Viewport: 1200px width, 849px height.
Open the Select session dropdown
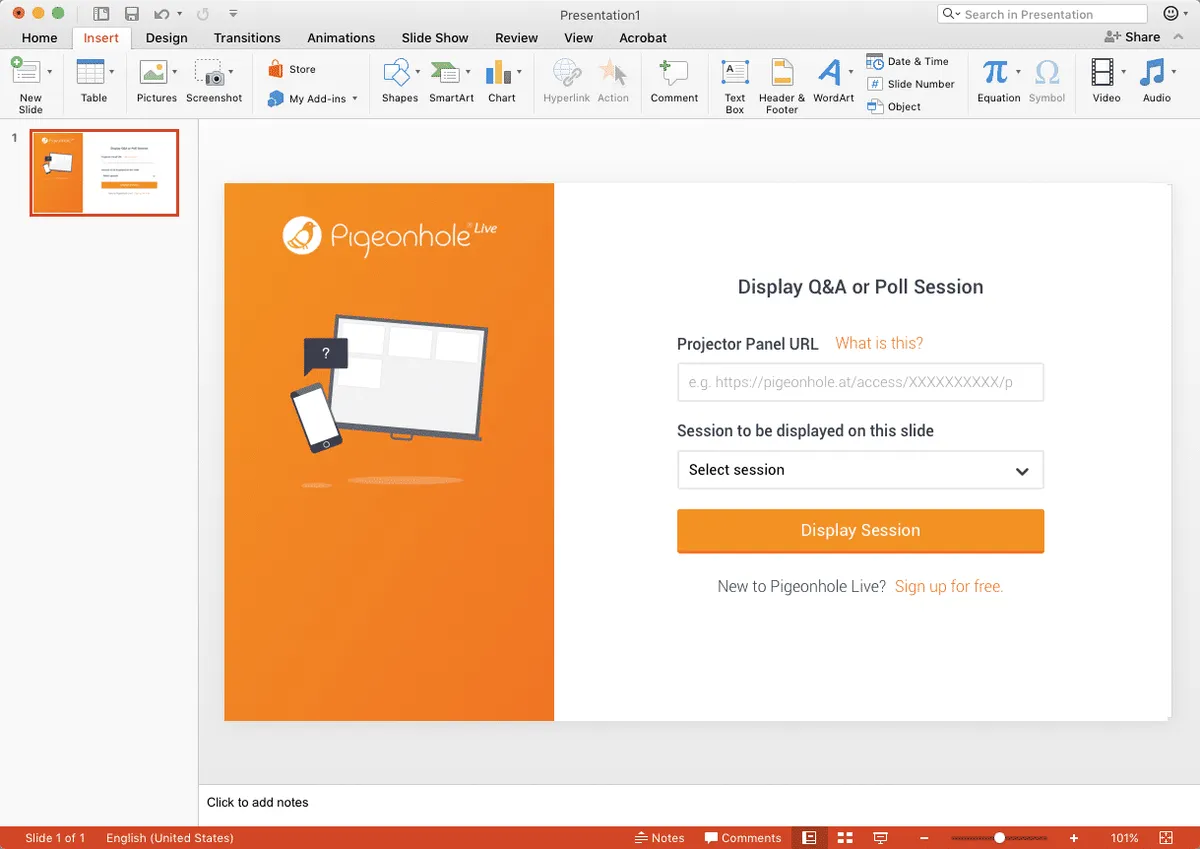tap(860, 470)
